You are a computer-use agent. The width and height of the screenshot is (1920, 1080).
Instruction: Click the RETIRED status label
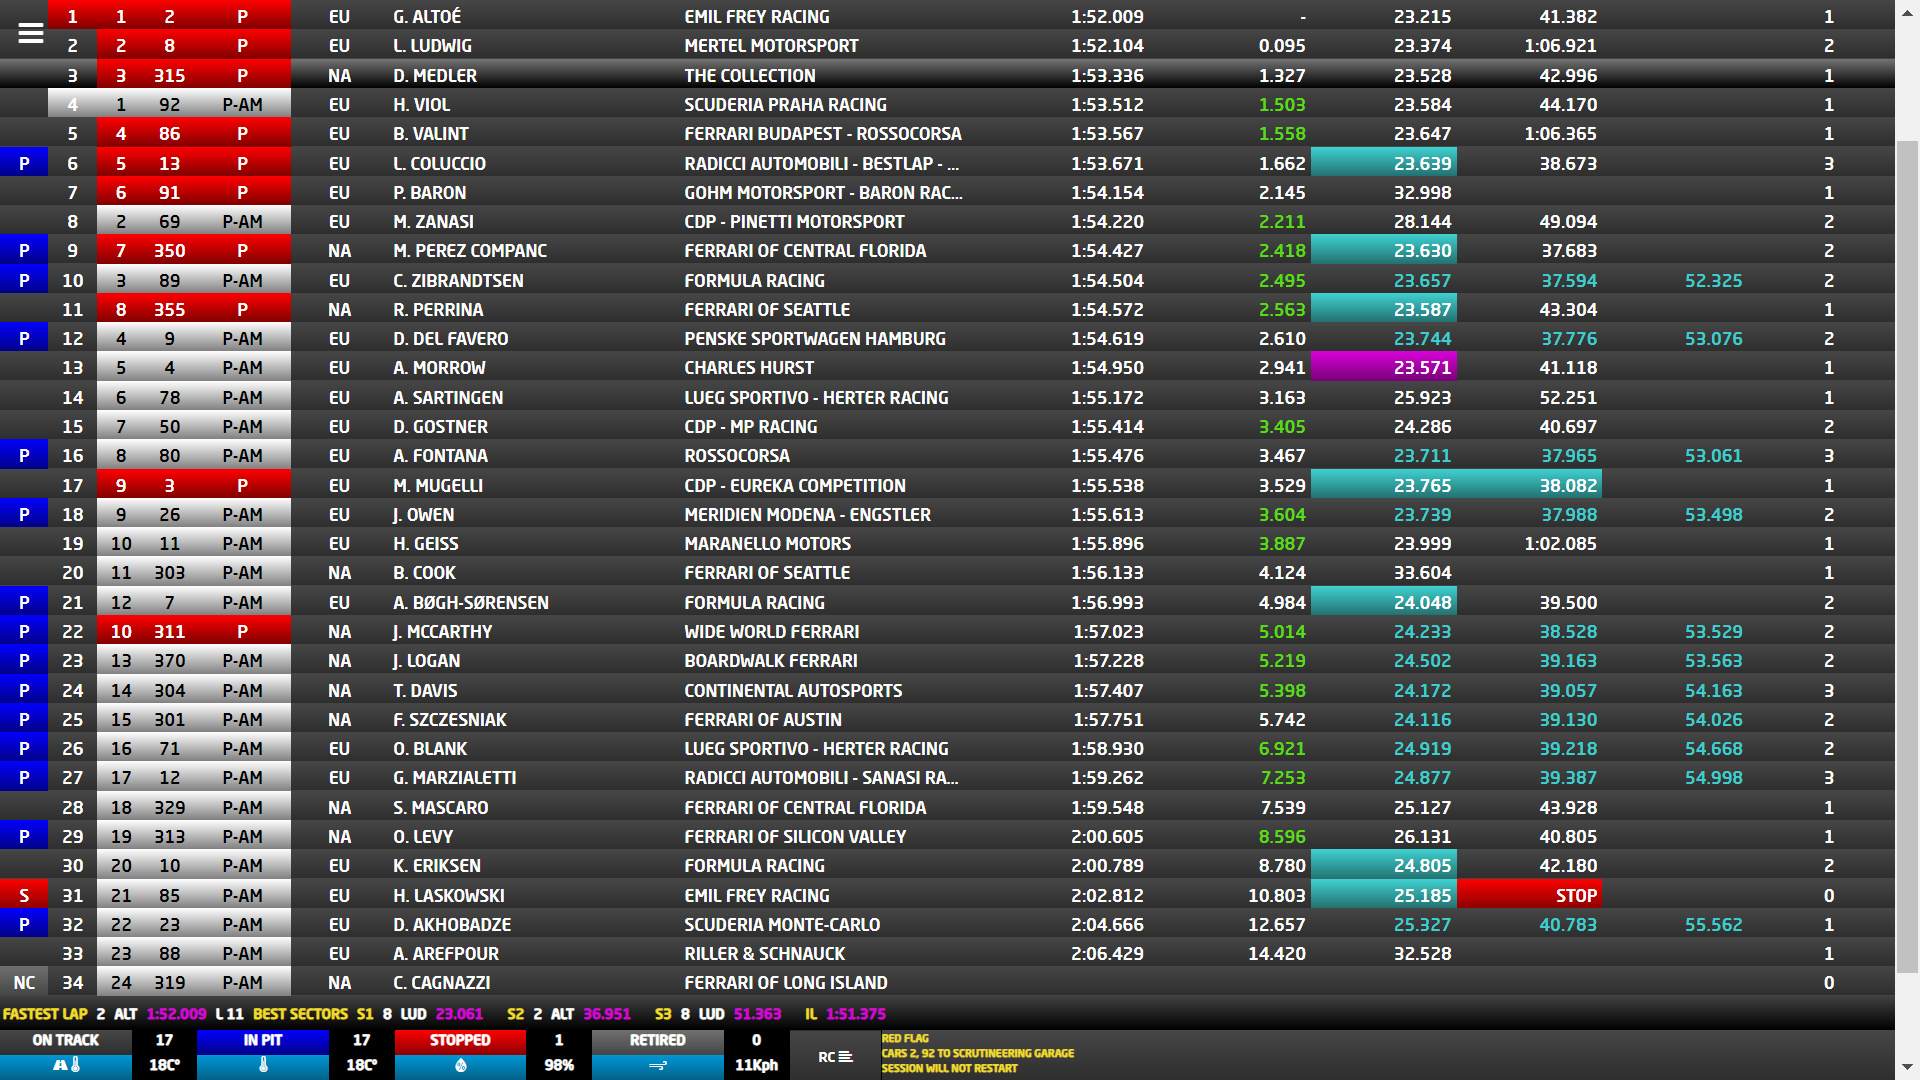coord(657,1040)
